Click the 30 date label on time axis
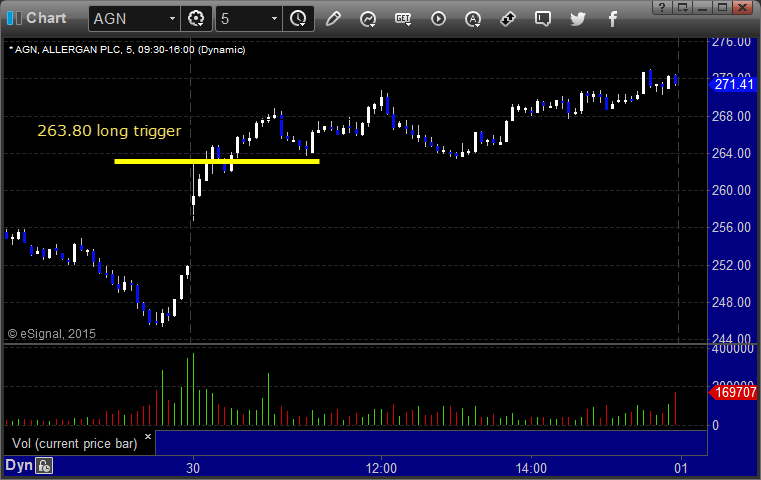 coord(193,468)
